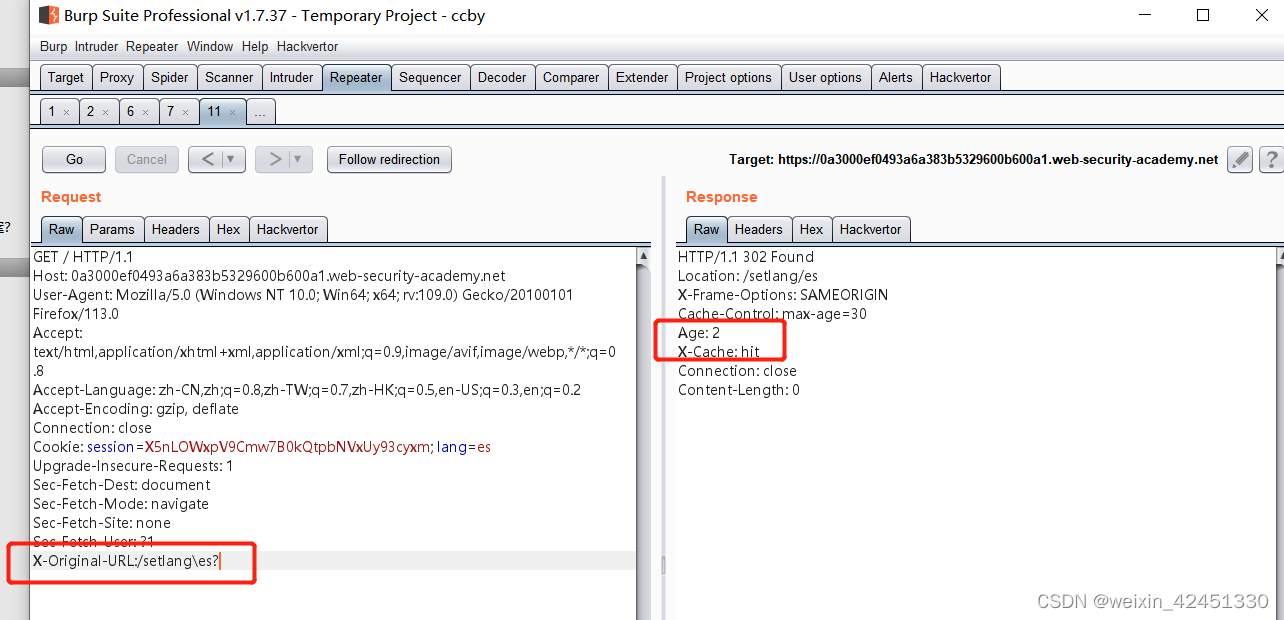Open the Intruder menu
This screenshot has height=620, width=1284.
[95, 46]
